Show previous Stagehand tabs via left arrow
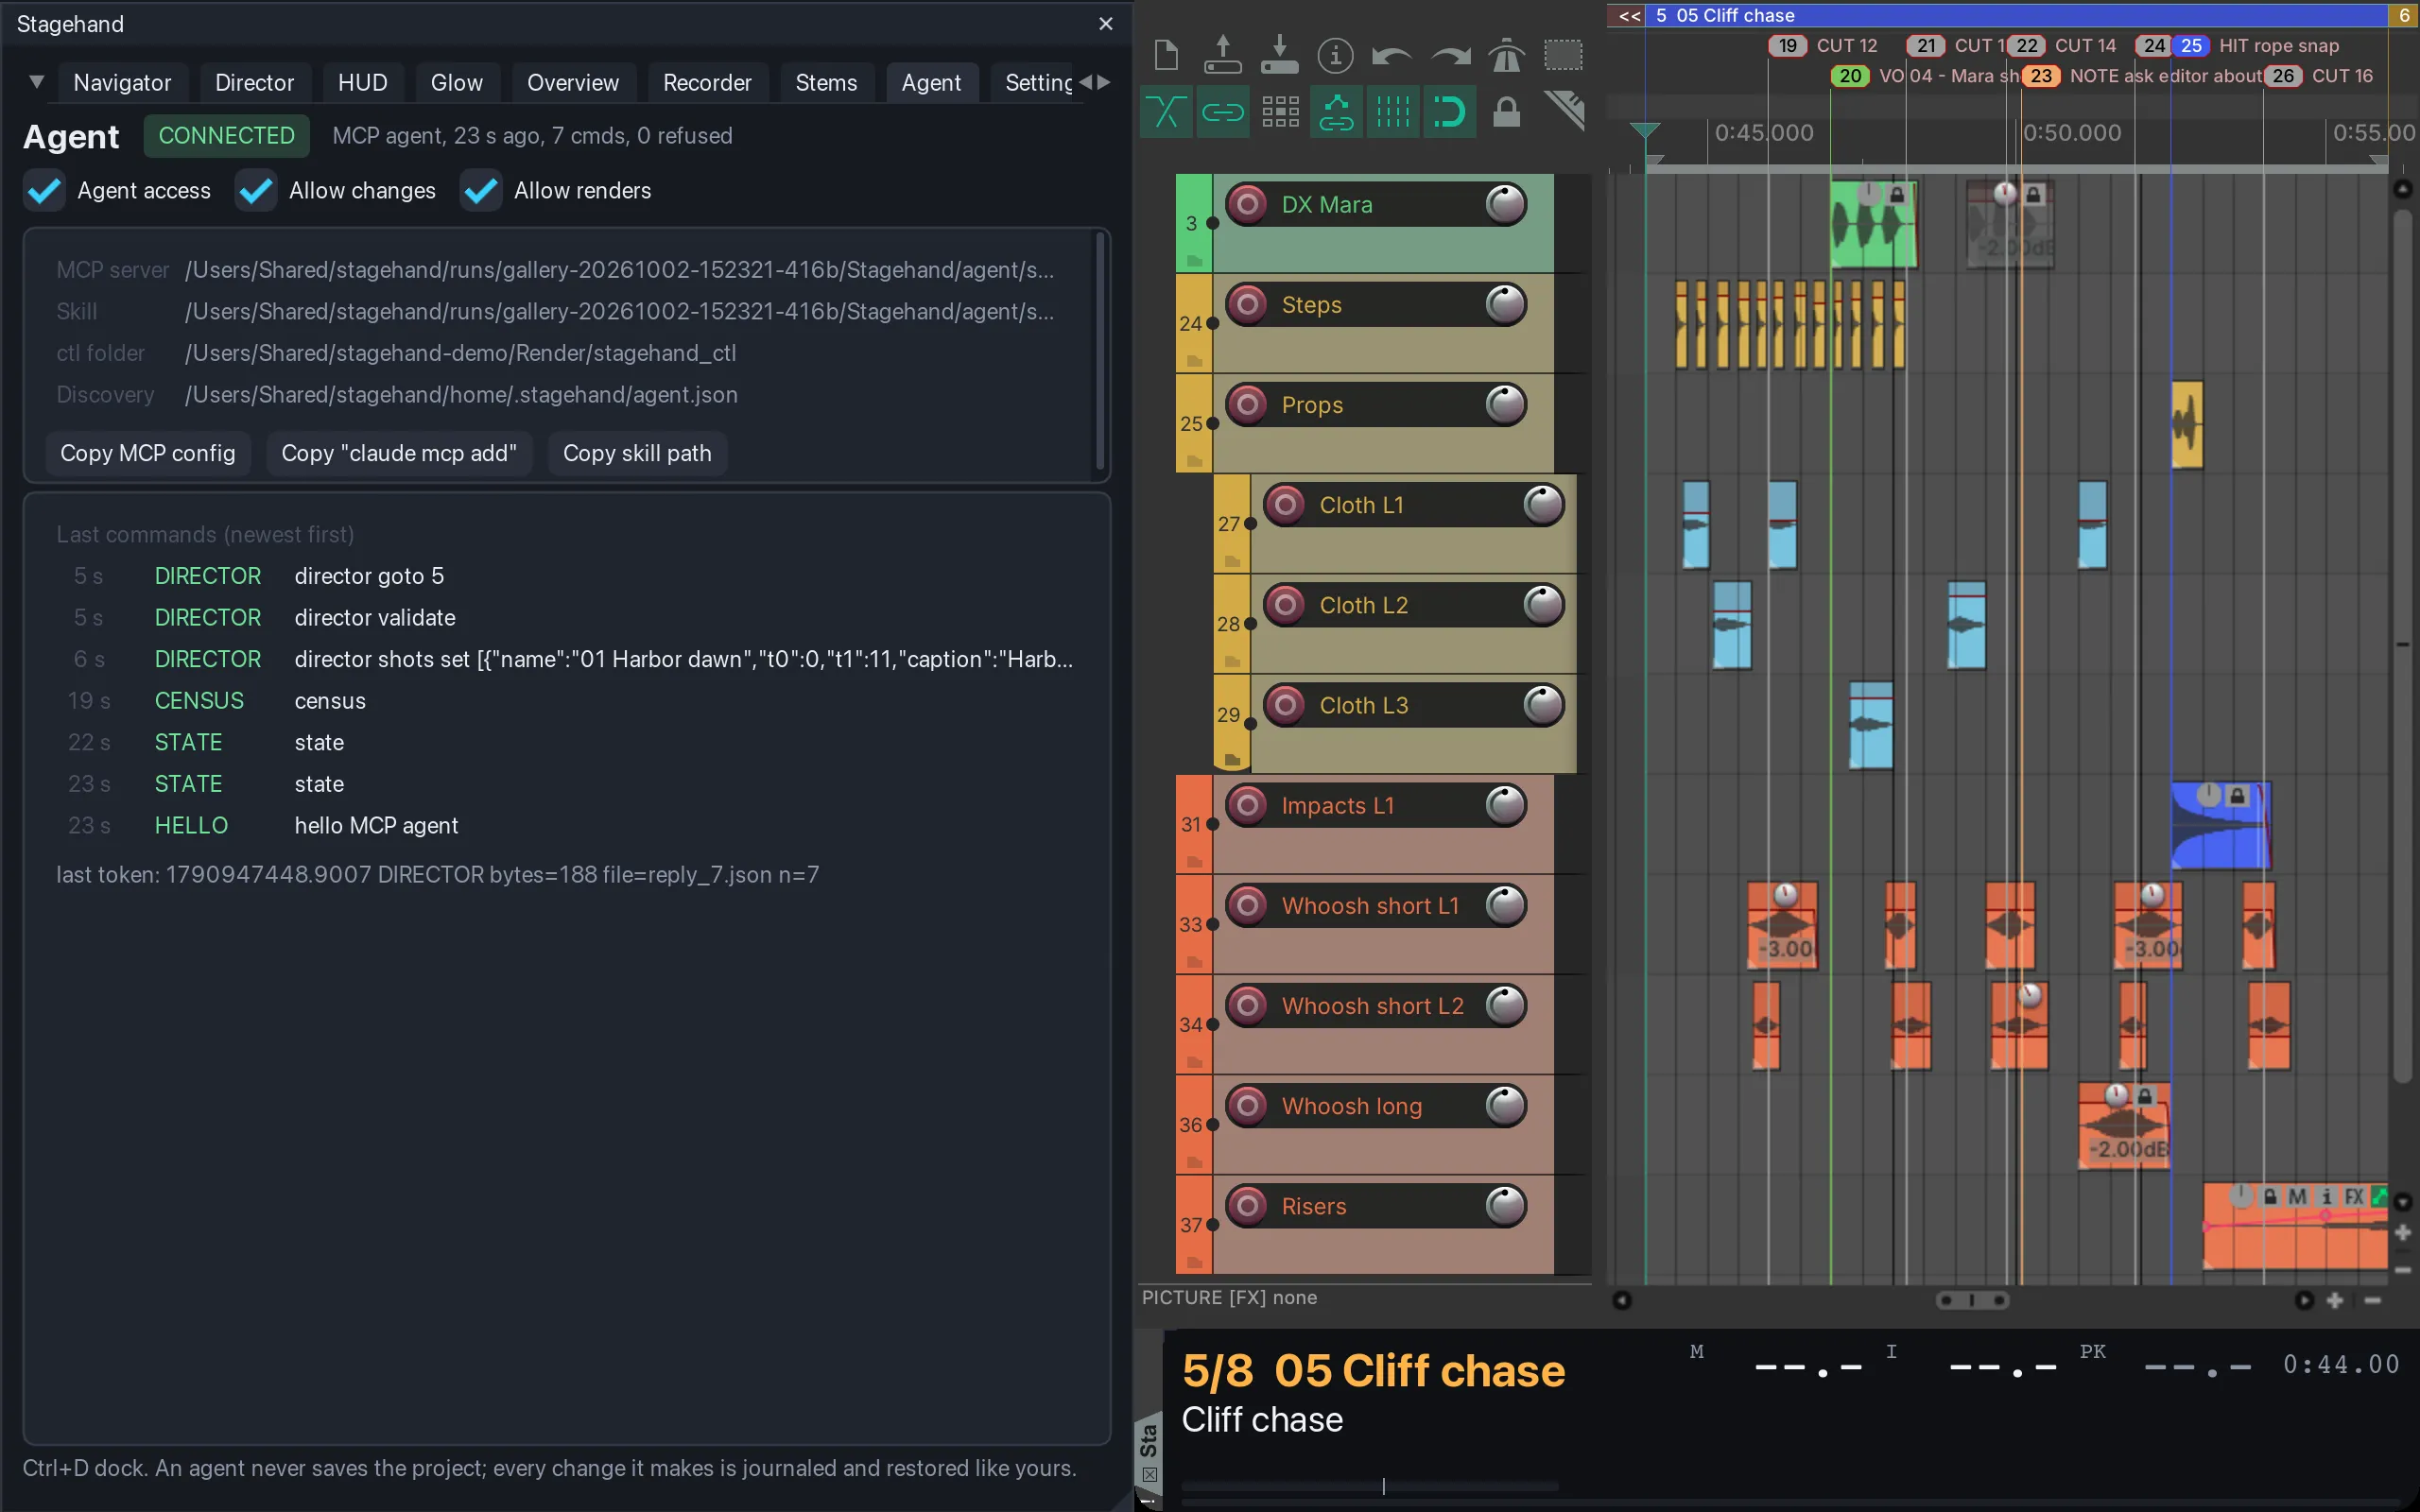The image size is (2420, 1512). click(x=1086, y=82)
